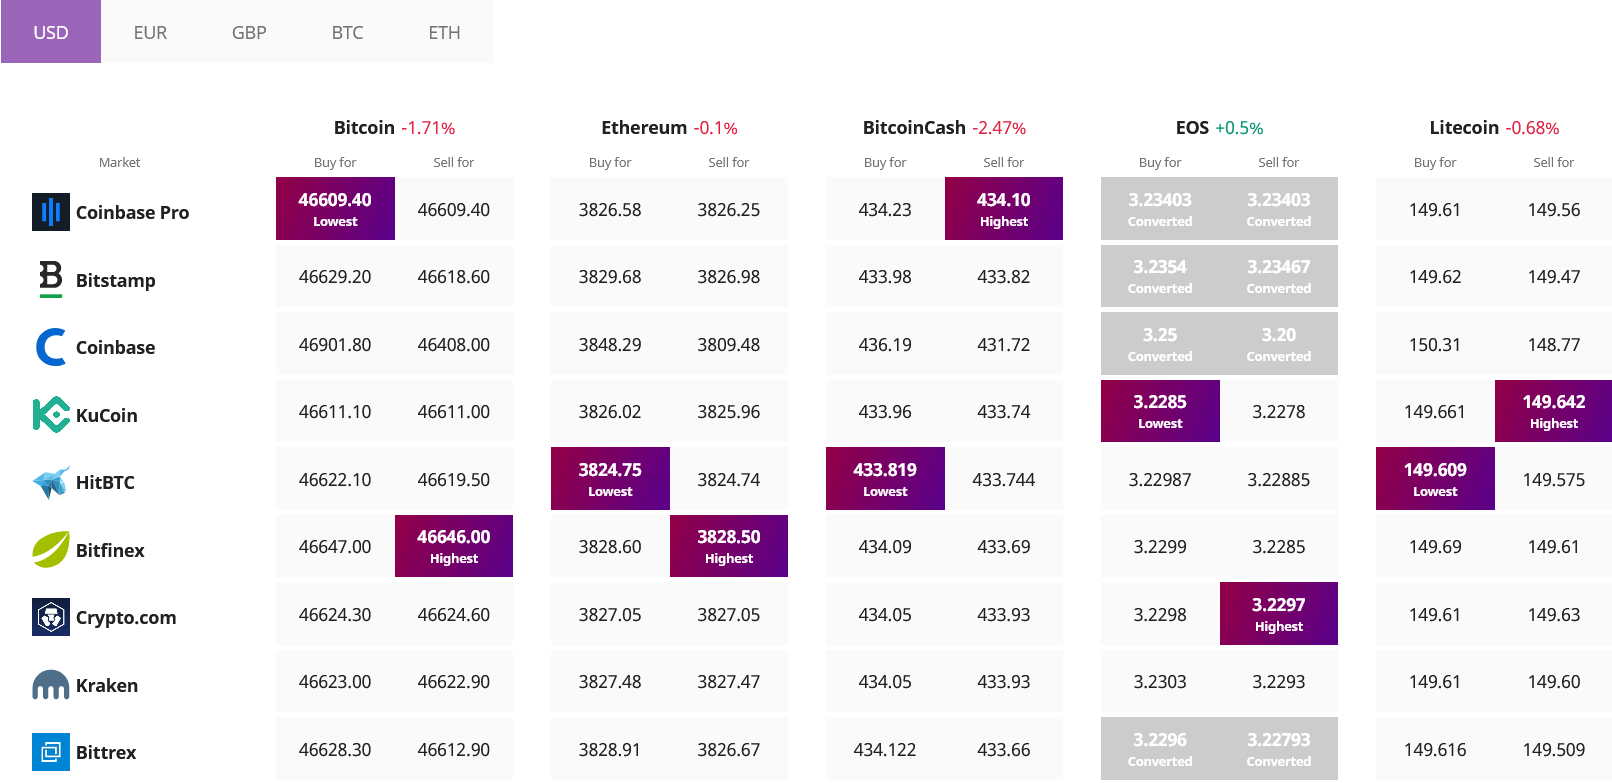Image resolution: width=1612 pixels, height=783 pixels.
Task: Click the Market column header
Action: [119, 162]
